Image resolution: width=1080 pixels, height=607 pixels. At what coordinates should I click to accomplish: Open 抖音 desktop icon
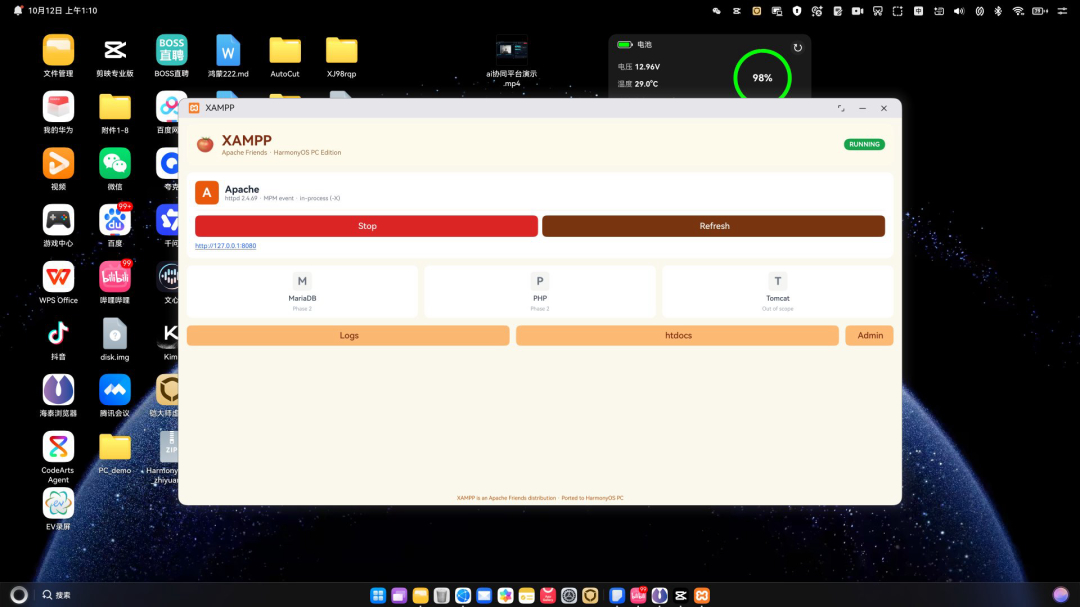tap(59, 339)
